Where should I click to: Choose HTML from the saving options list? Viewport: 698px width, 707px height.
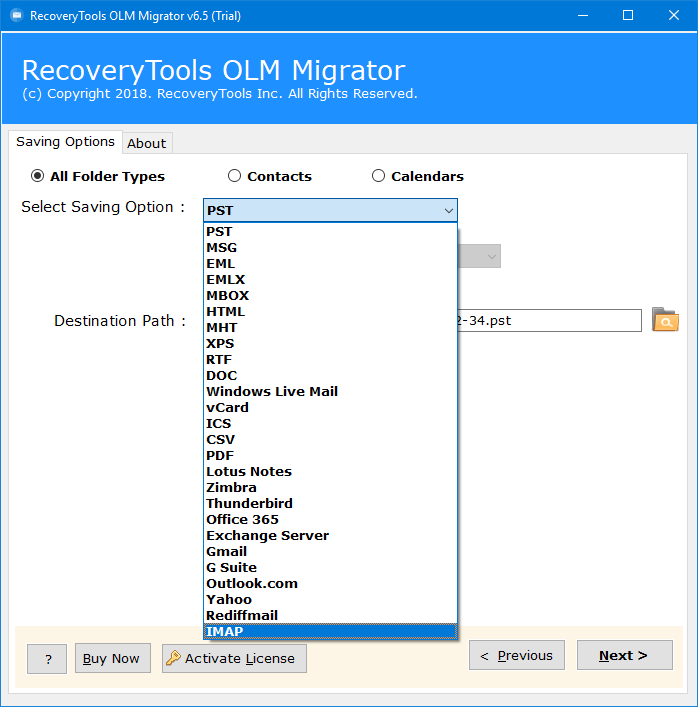[x=331, y=312]
